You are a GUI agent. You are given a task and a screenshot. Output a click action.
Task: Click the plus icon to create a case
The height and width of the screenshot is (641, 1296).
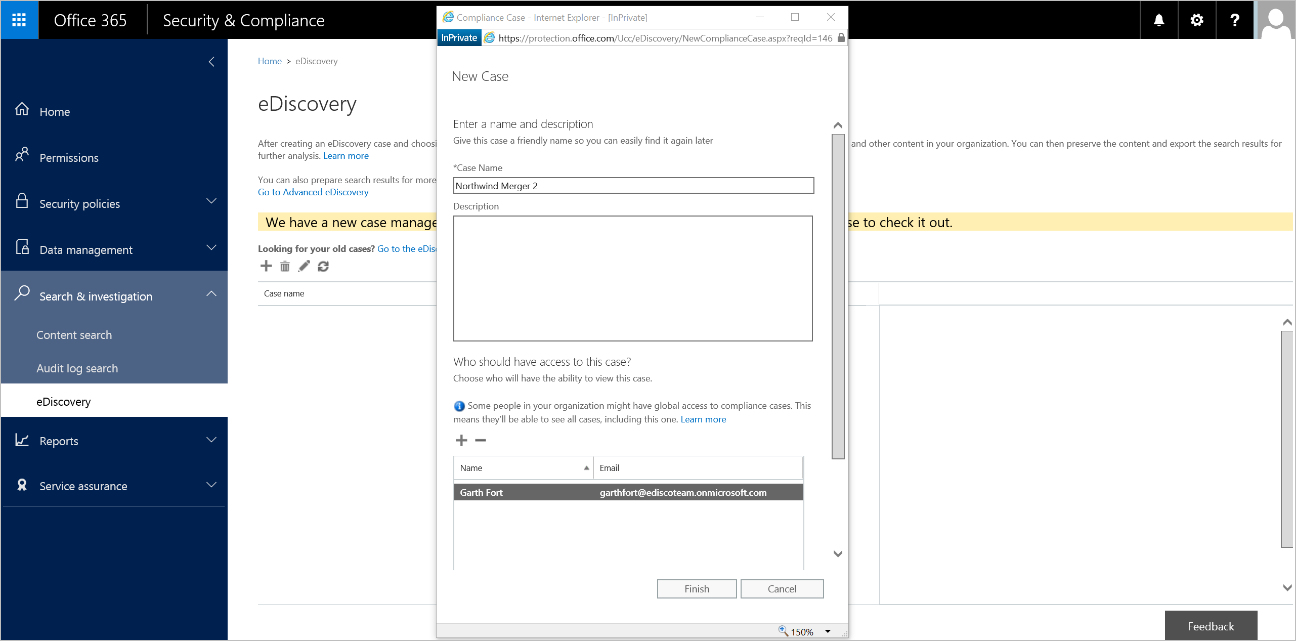point(266,266)
